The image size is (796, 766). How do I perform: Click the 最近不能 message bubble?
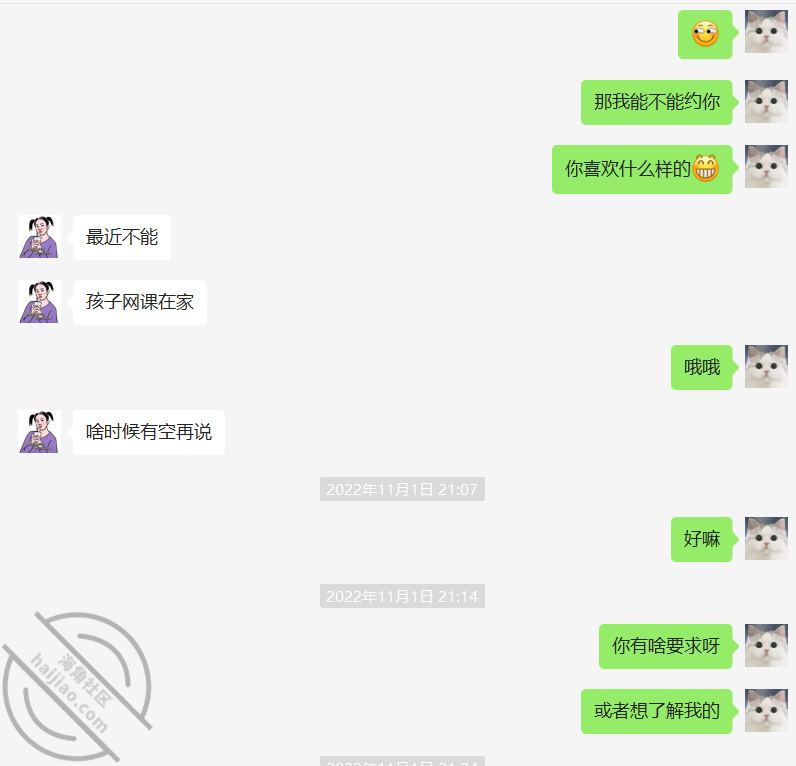122,237
